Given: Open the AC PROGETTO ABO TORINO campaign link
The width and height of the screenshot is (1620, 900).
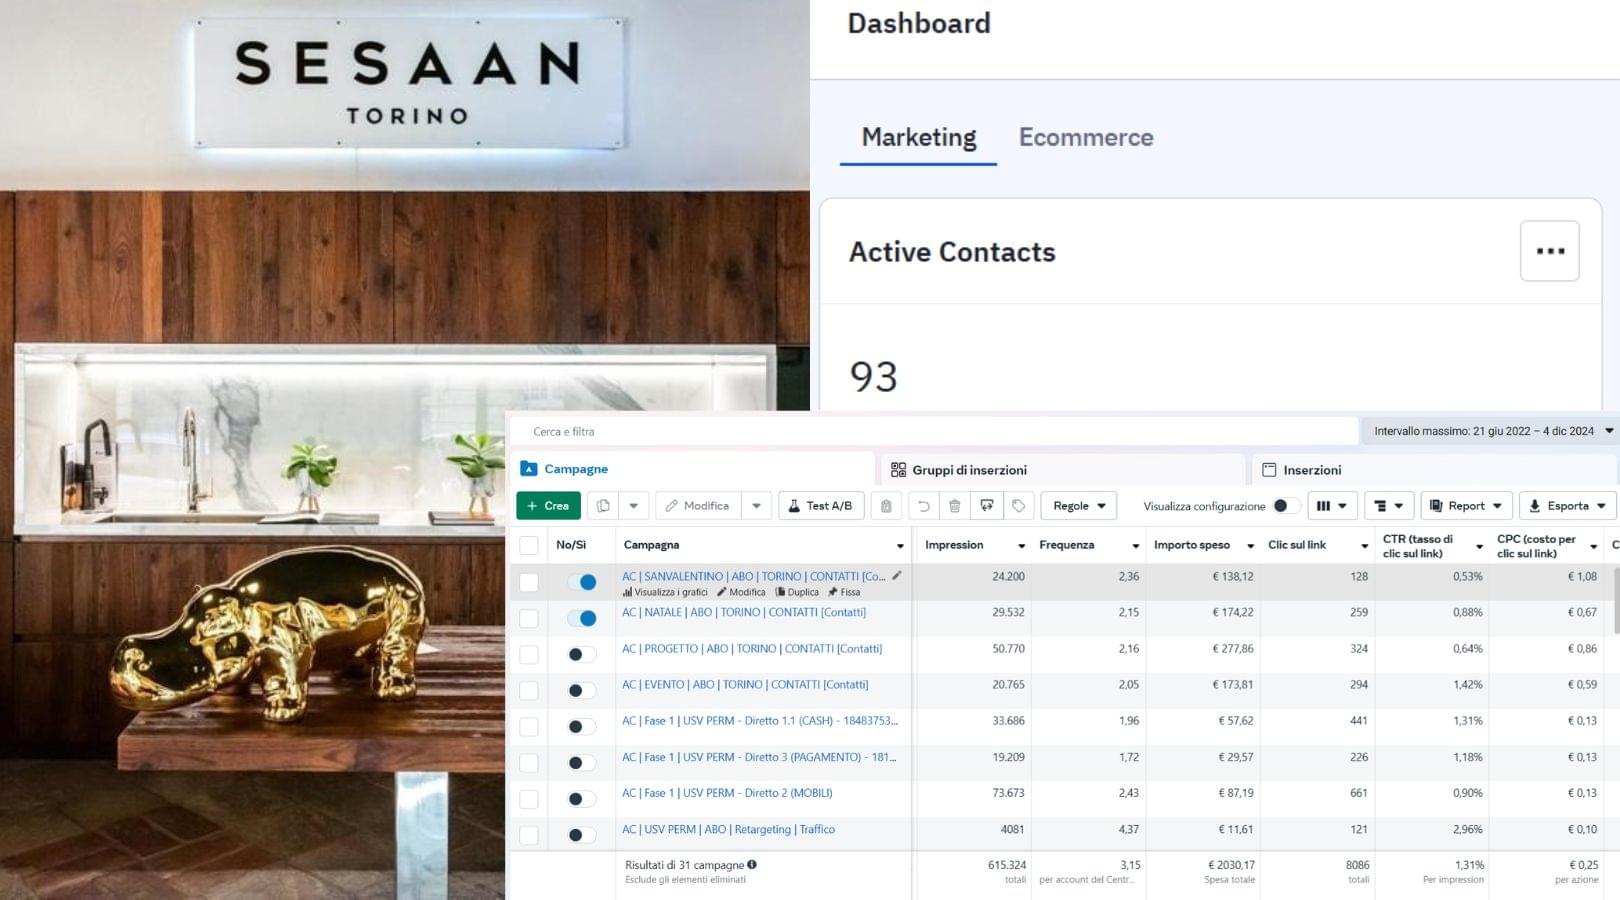Looking at the screenshot, I should click(752, 648).
